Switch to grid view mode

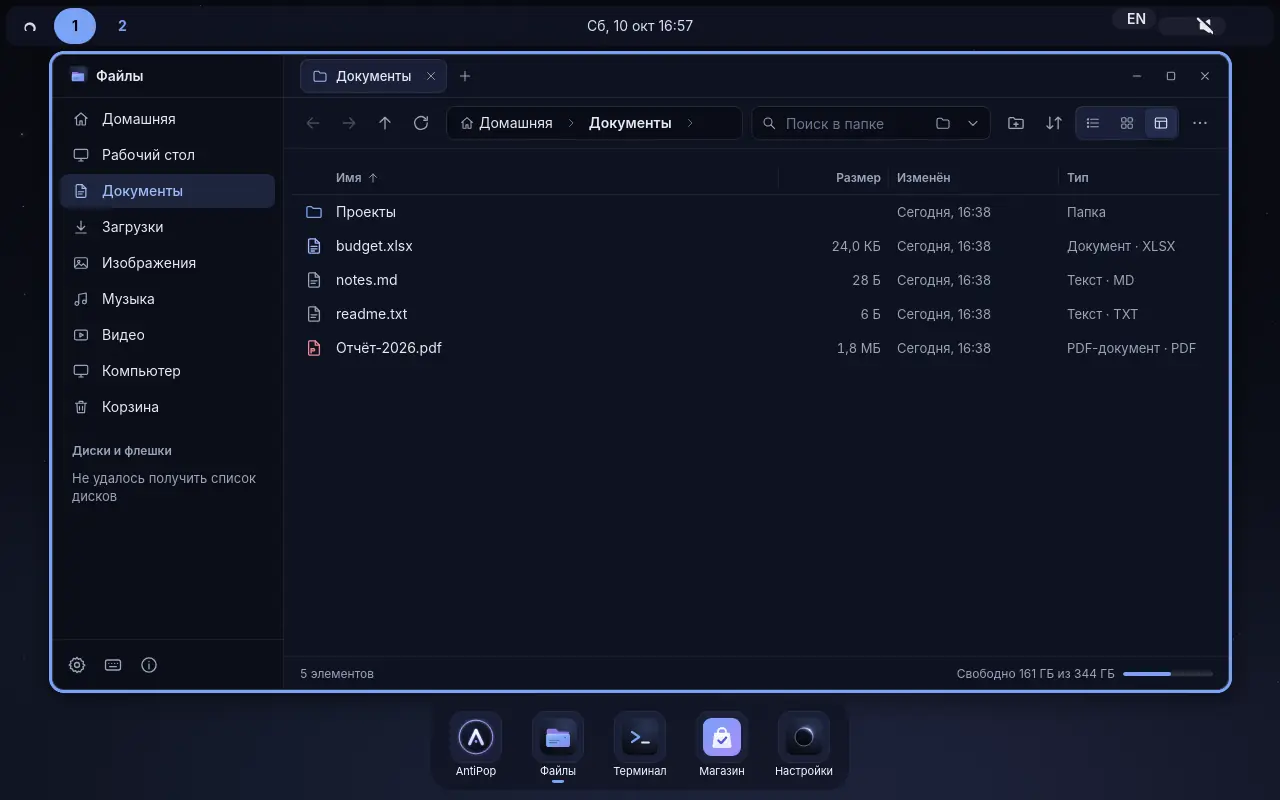pyautogui.click(x=1127, y=123)
